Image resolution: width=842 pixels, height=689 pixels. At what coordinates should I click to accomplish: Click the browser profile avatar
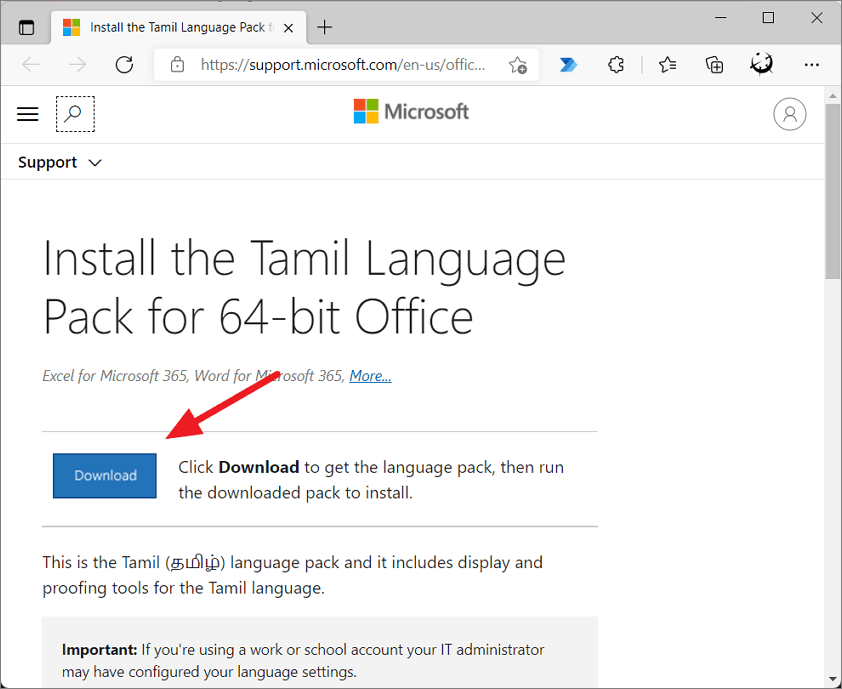pyautogui.click(x=762, y=64)
